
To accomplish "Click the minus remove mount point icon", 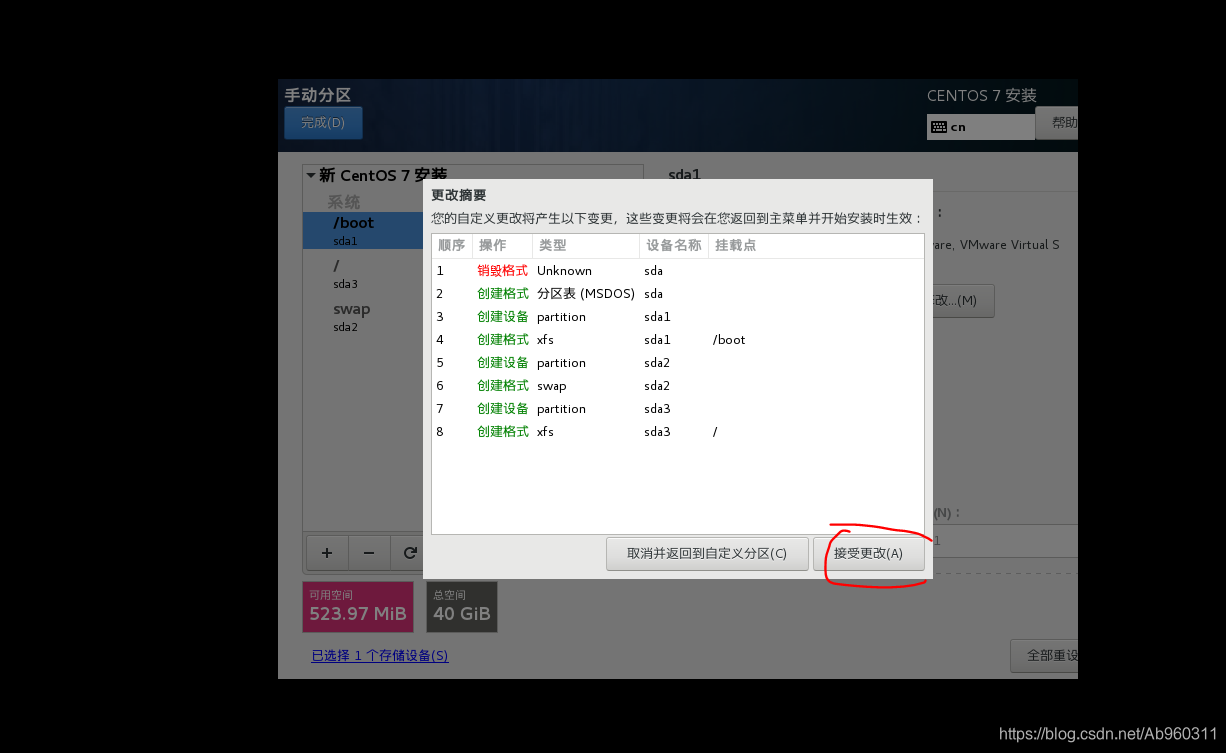I will click(x=368, y=552).
